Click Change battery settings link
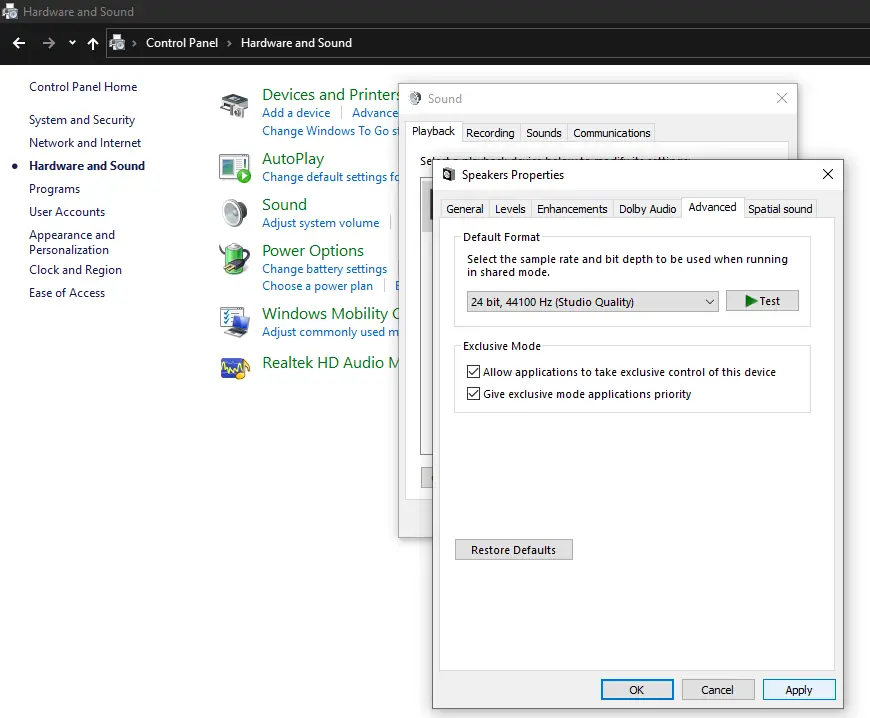Image resolution: width=870 pixels, height=718 pixels. click(x=325, y=269)
